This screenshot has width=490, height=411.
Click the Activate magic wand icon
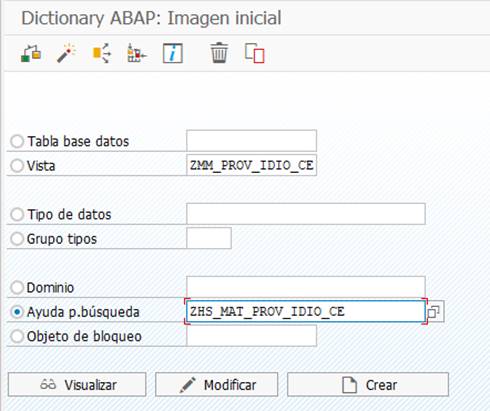tap(66, 53)
